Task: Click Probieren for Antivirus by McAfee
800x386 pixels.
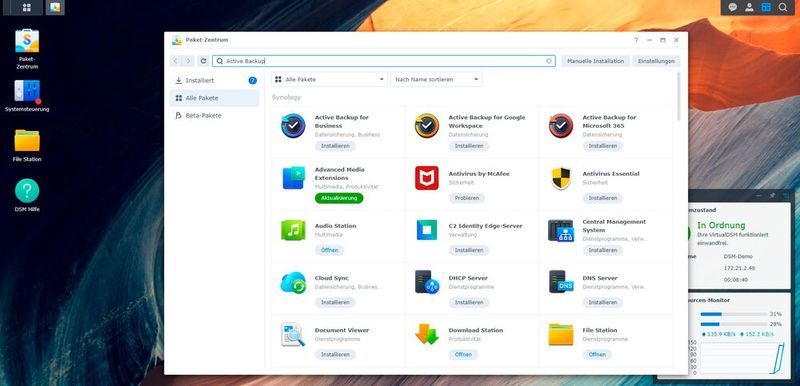Action: click(x=467, y=198)
